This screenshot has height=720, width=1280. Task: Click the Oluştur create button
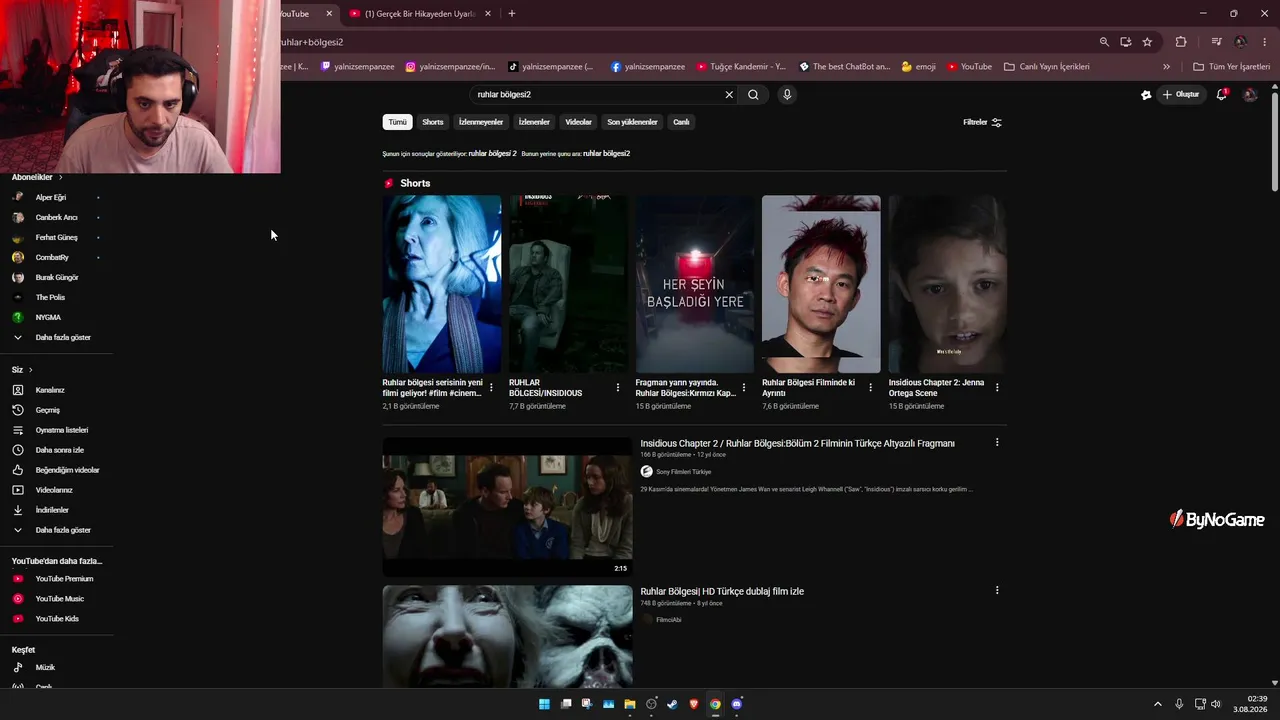click(1181, 95)
